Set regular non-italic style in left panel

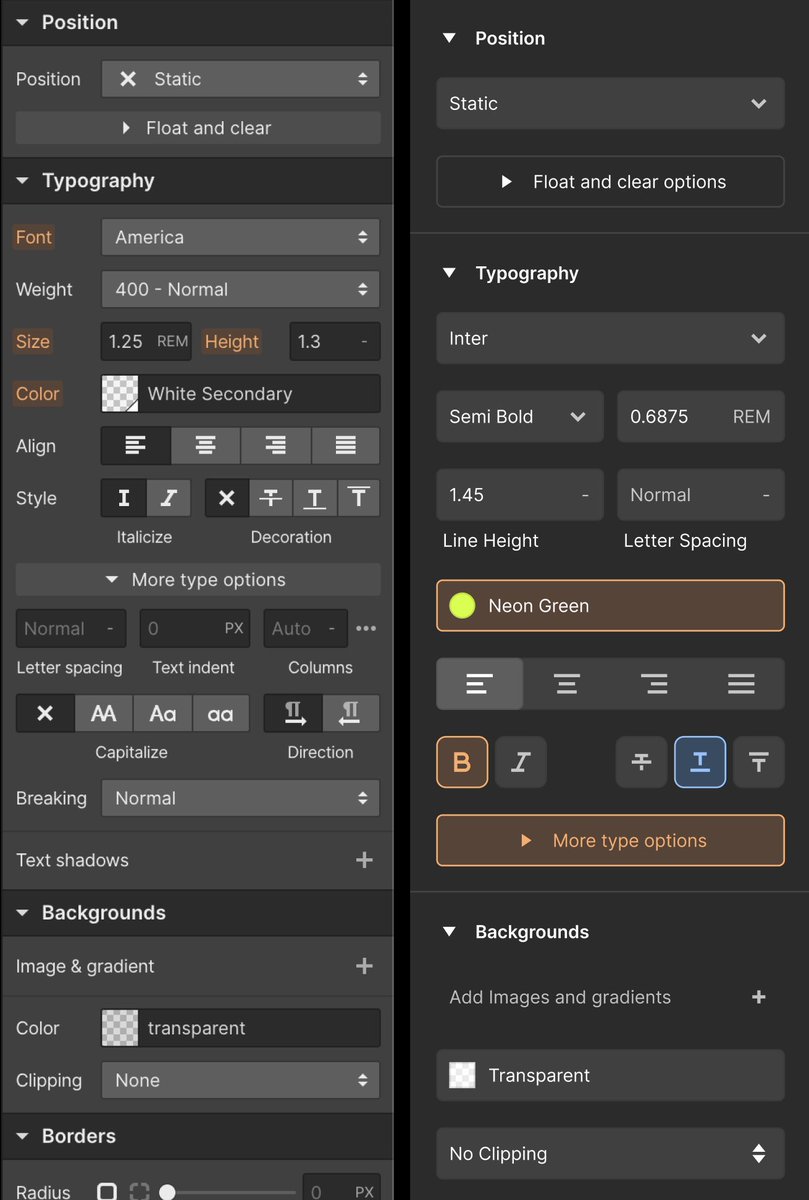124,498
